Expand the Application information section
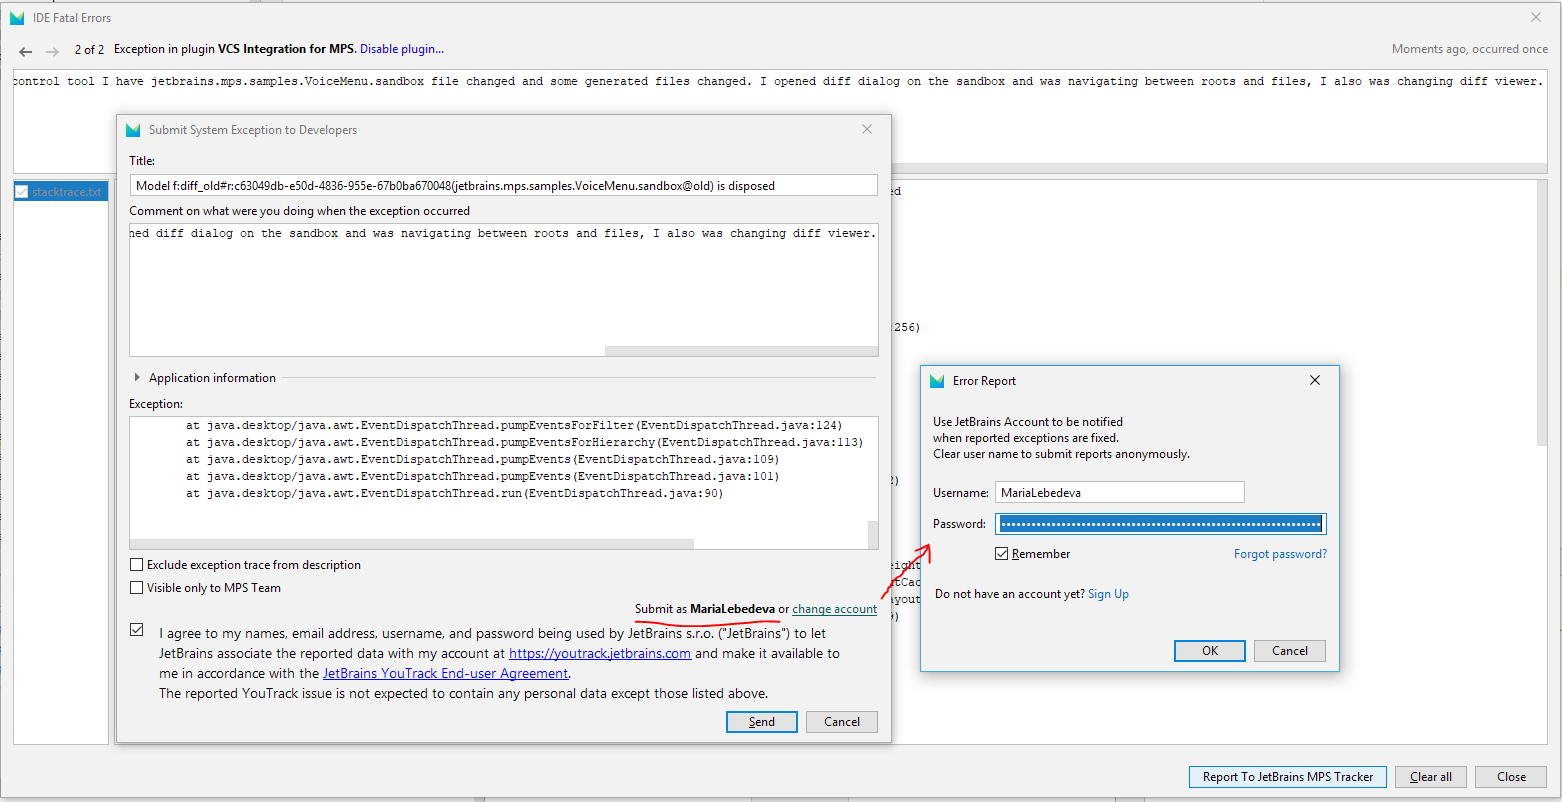Image resolution: width=1562 pixels, height=802 pixels. coord(137,378)
